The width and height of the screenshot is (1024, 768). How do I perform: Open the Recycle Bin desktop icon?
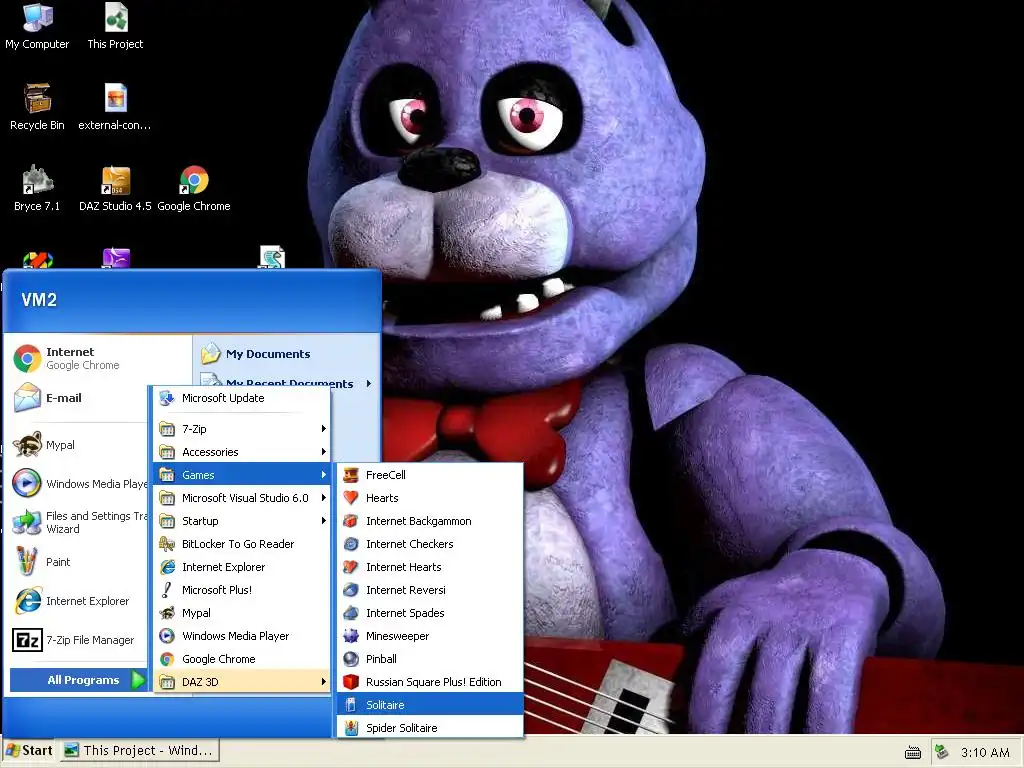pos(37,107)
